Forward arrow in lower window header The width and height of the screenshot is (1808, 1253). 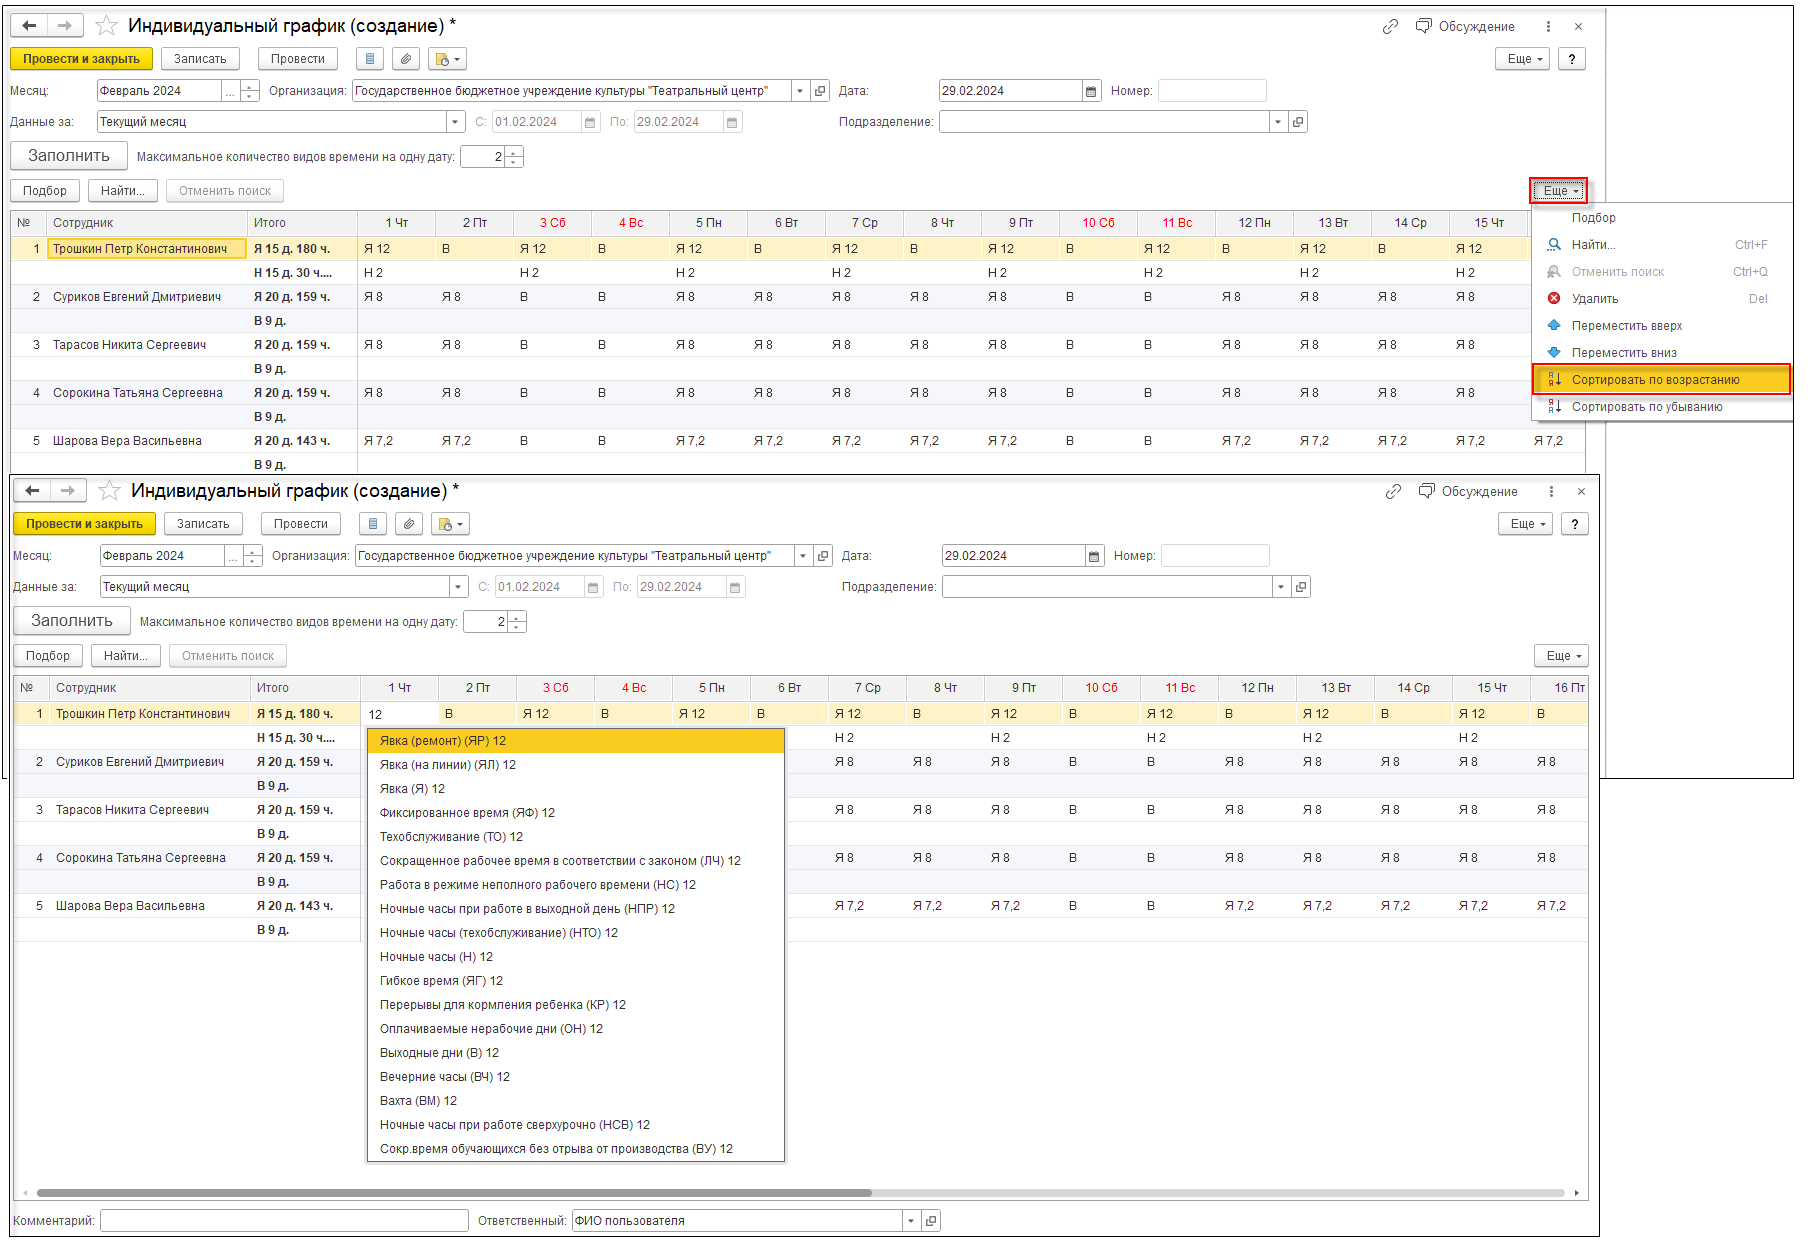[67, 491]
